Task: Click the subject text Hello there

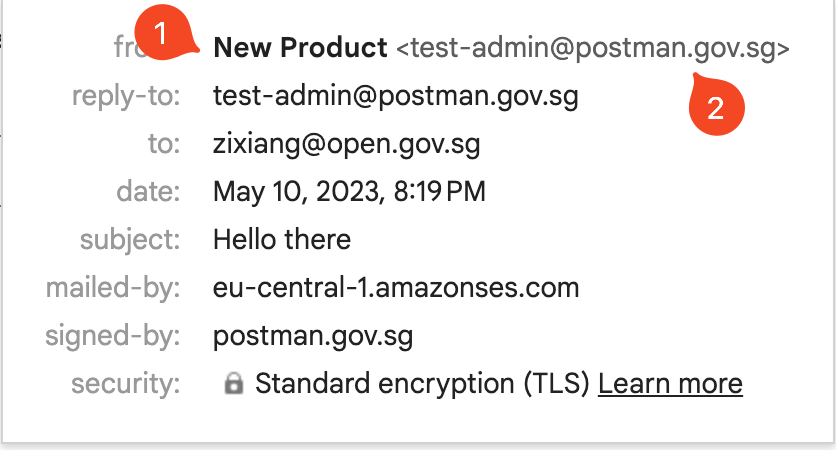Action: pos(282,239)
